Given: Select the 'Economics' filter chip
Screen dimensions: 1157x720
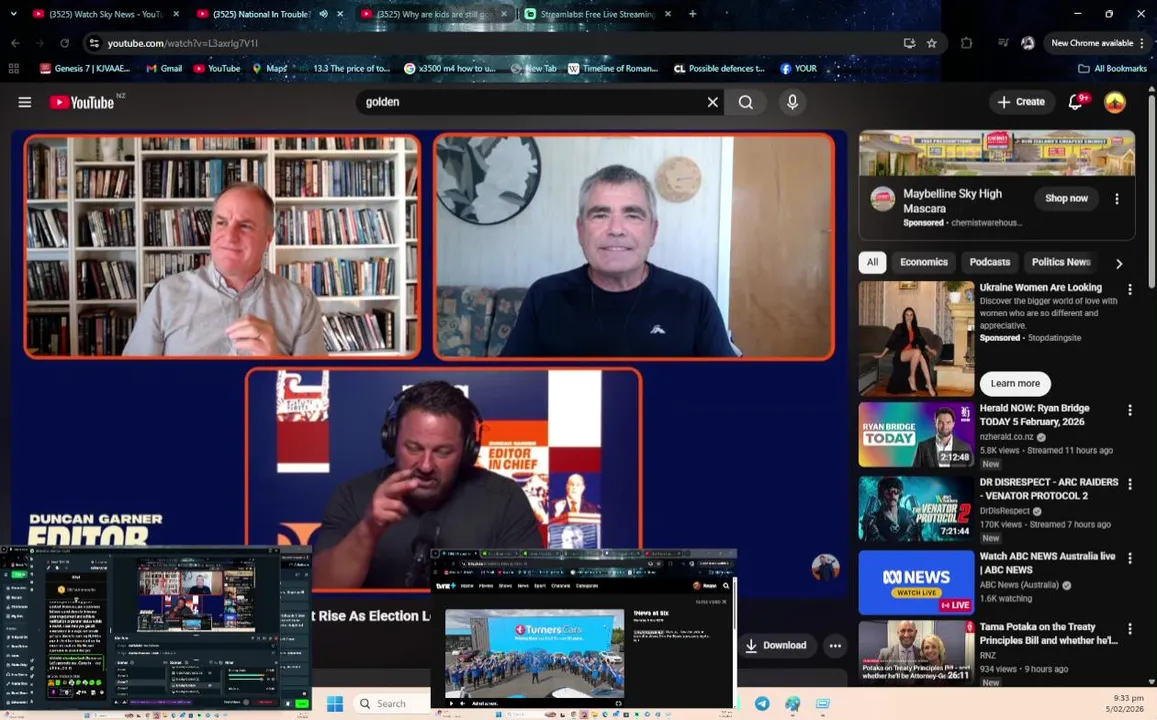Looking at the screenshot, I should 923,263.
